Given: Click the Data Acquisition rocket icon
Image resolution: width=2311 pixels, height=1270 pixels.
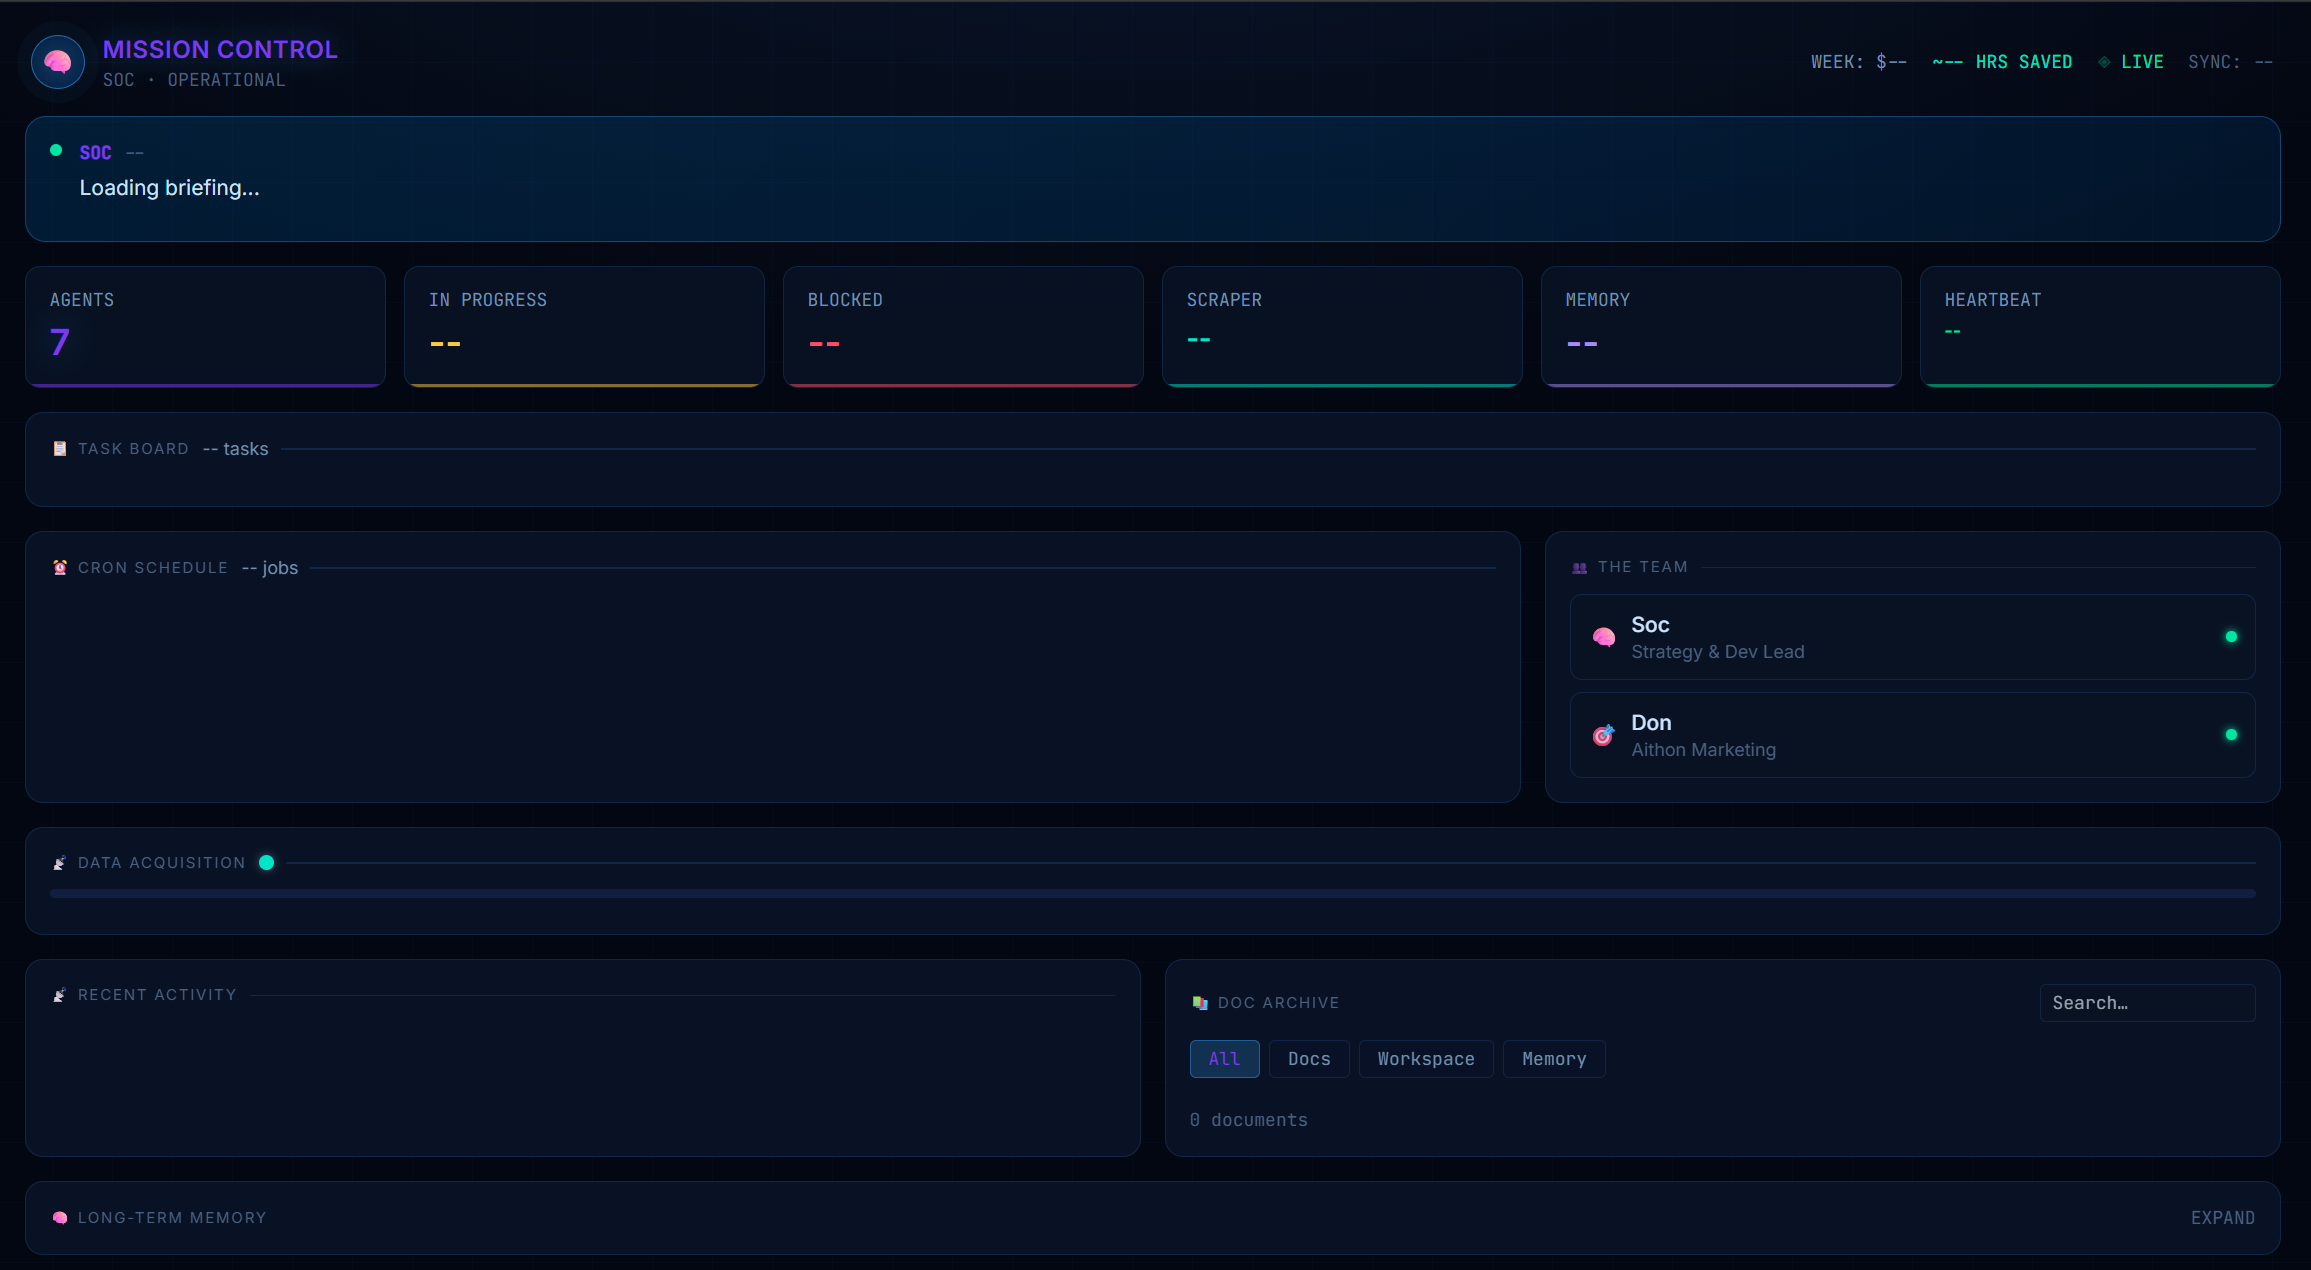Looking at the screenshot, I should click(x=60, y=862).
